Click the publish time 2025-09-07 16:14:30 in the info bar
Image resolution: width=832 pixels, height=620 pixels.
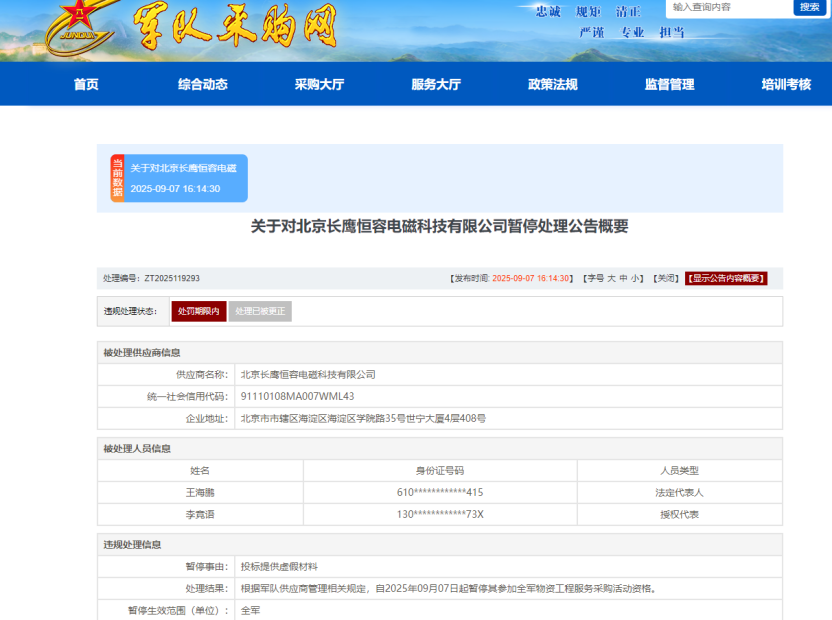coord(531,278)
